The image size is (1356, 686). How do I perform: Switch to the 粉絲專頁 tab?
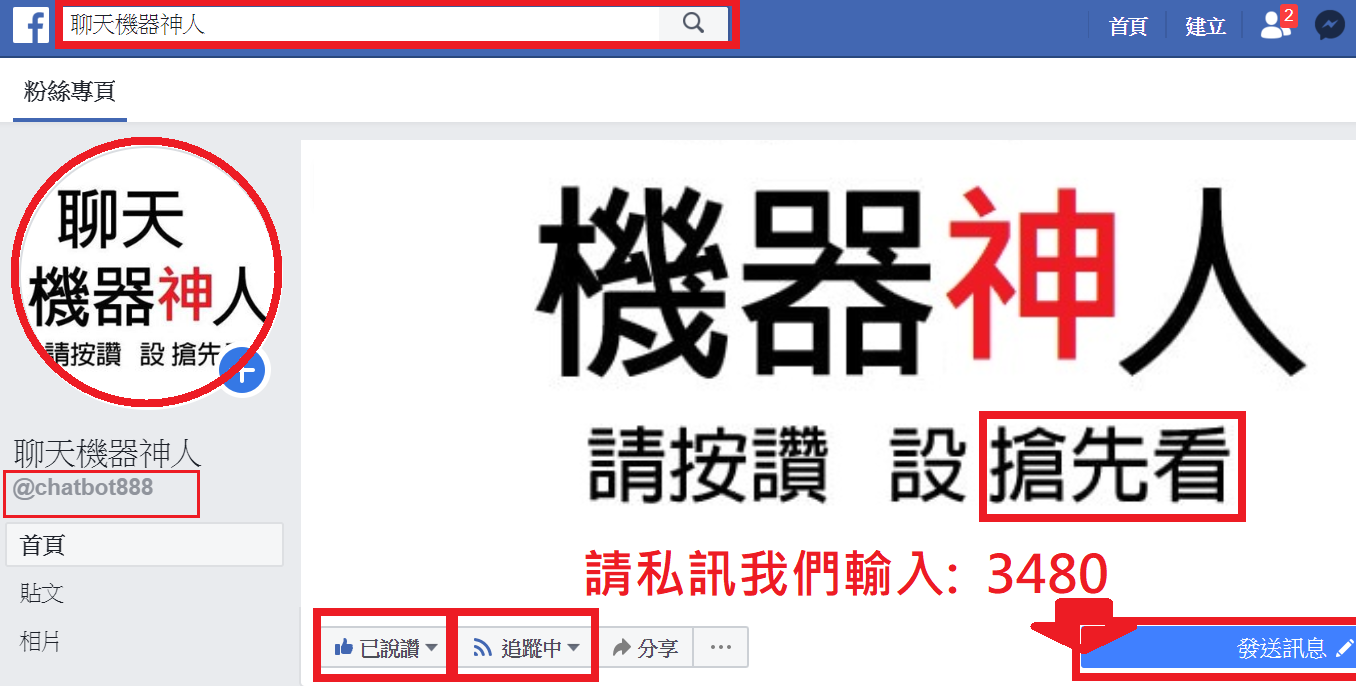[x=70, y=91]
